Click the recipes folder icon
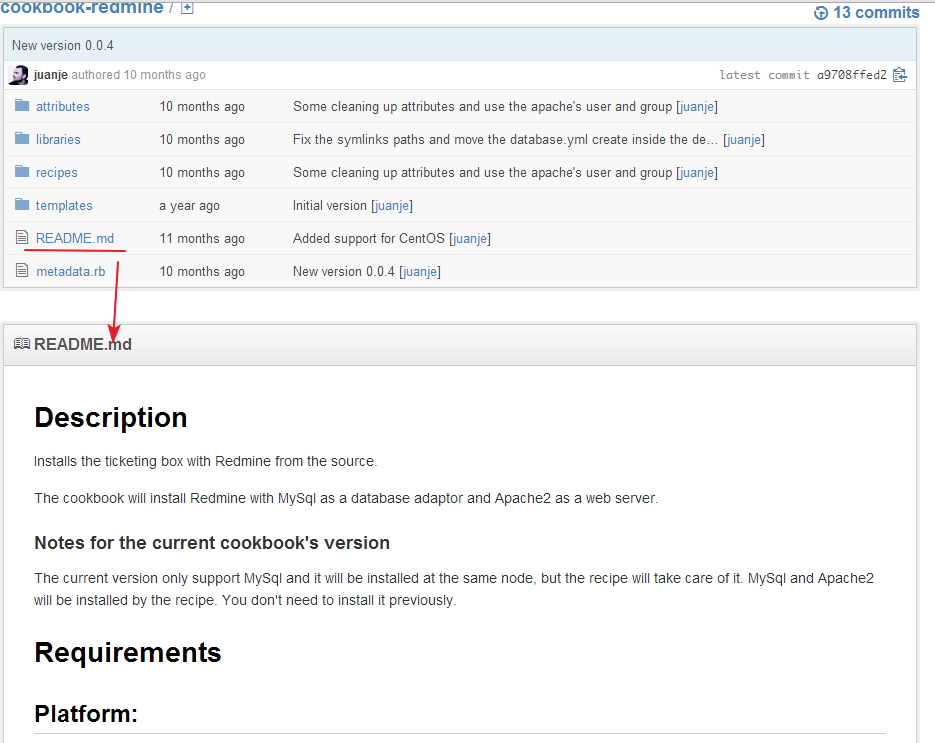This screenshot has width=935, height=743. coord(22,172)
